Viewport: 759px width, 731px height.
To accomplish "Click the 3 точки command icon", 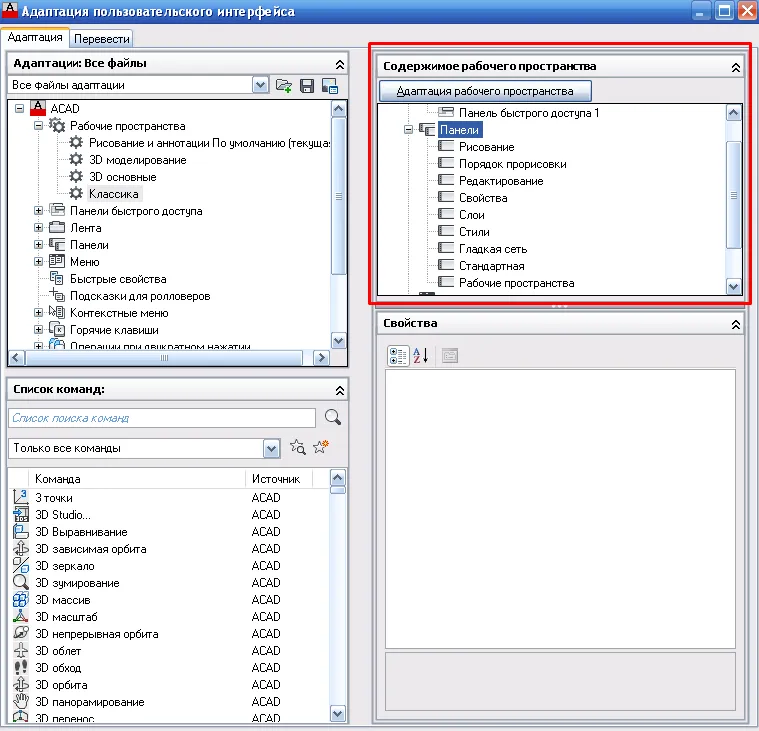I will [x=20, y=497].
